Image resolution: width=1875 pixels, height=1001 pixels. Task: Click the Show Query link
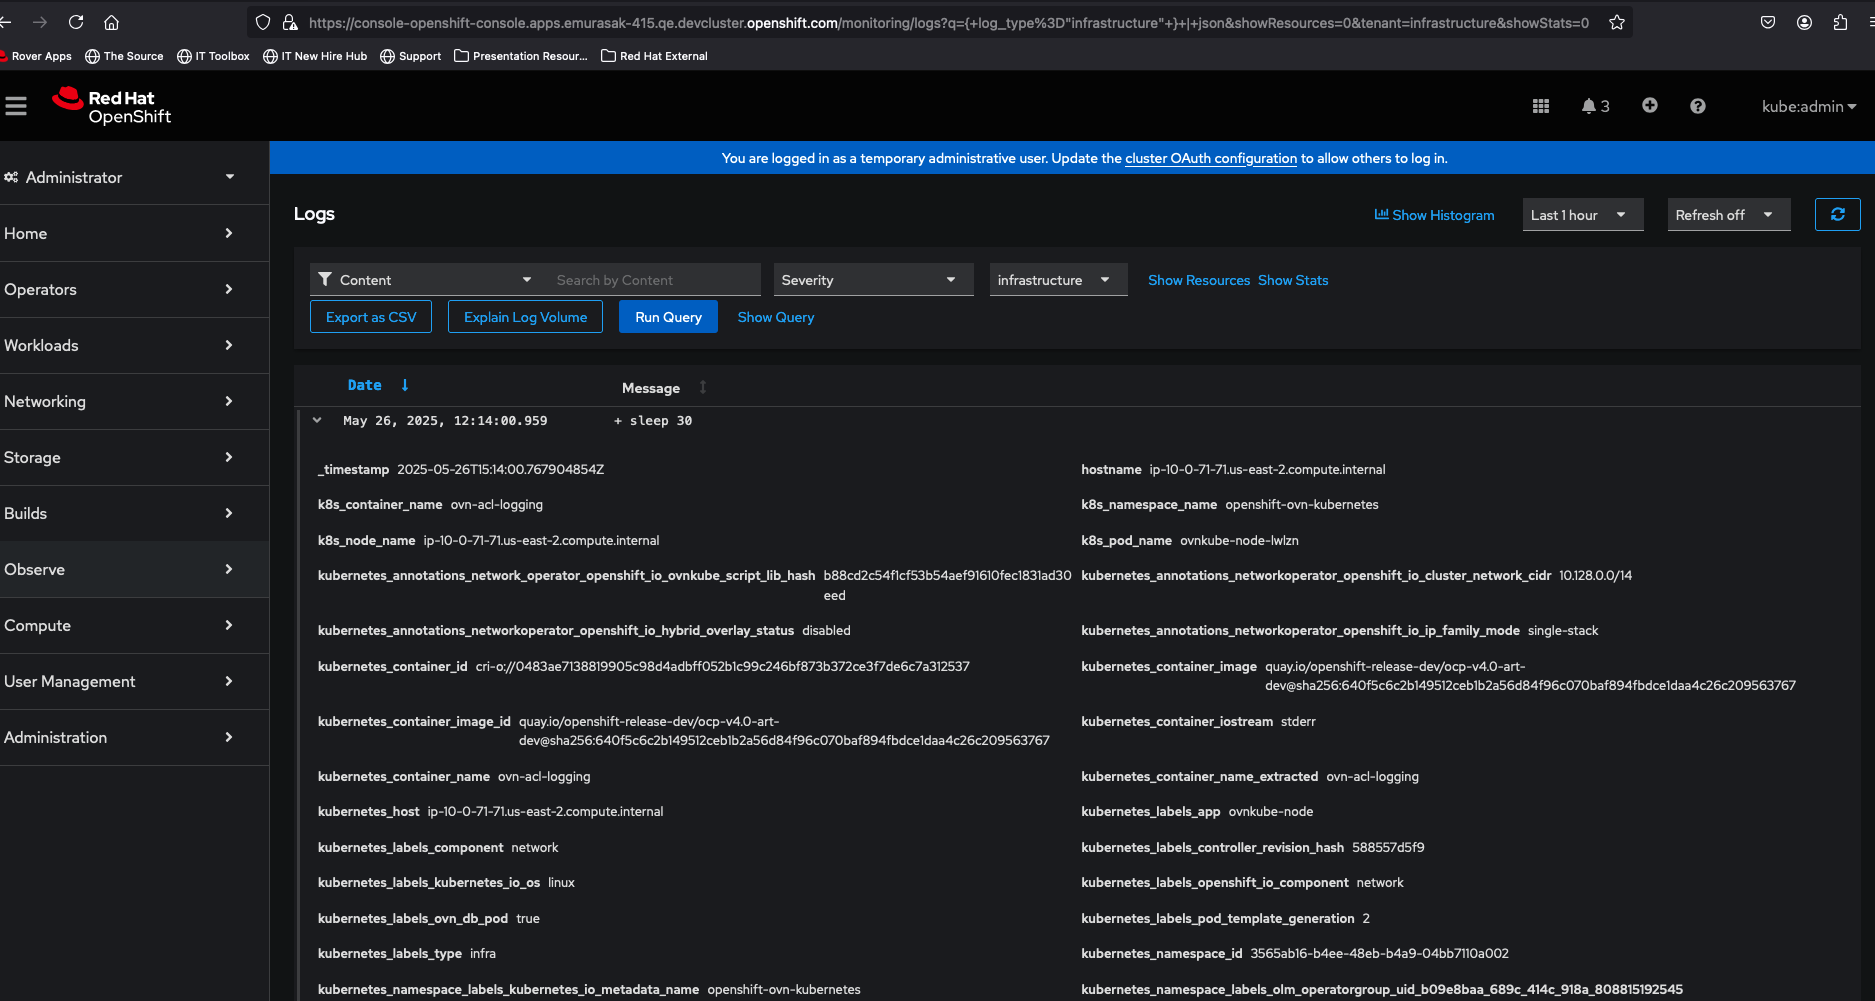click(776, 317)
